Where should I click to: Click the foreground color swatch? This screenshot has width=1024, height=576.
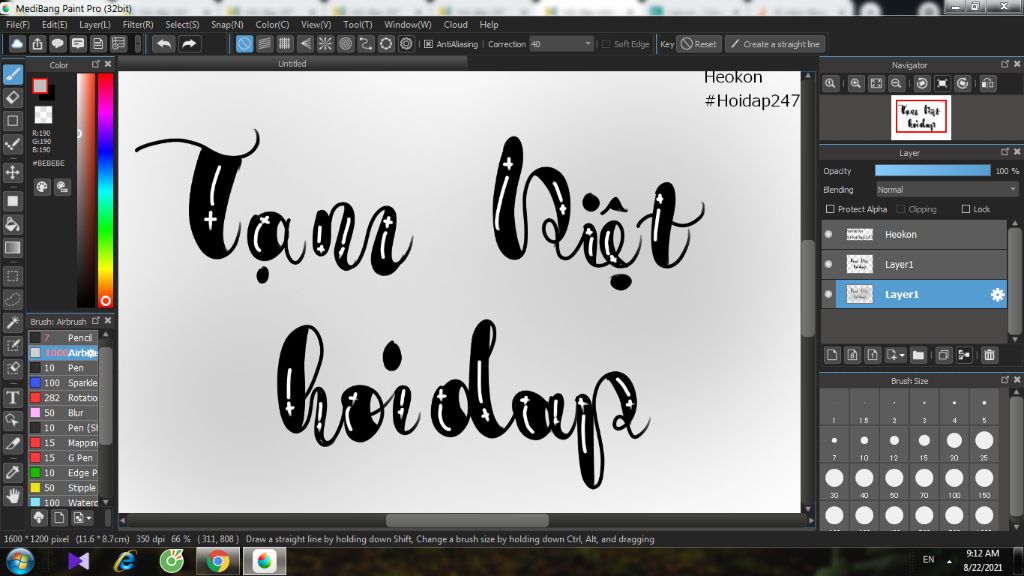tap(40, 86)
